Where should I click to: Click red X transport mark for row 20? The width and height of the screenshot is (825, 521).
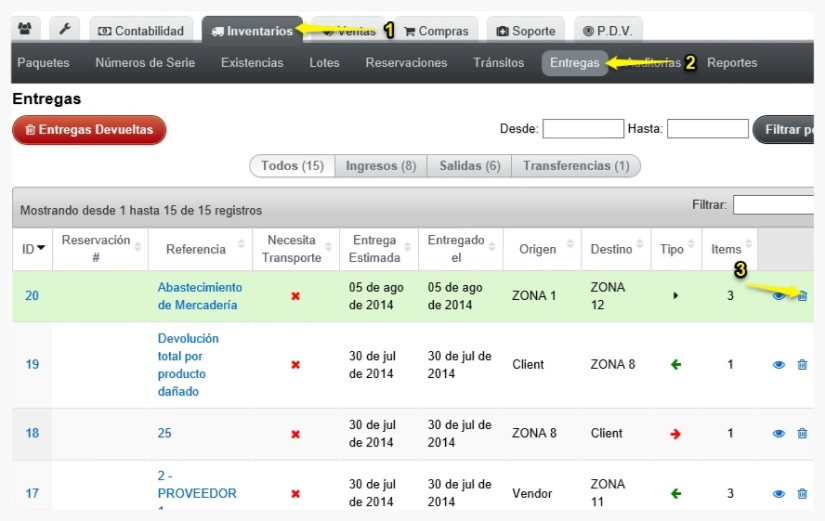(296, 296)
